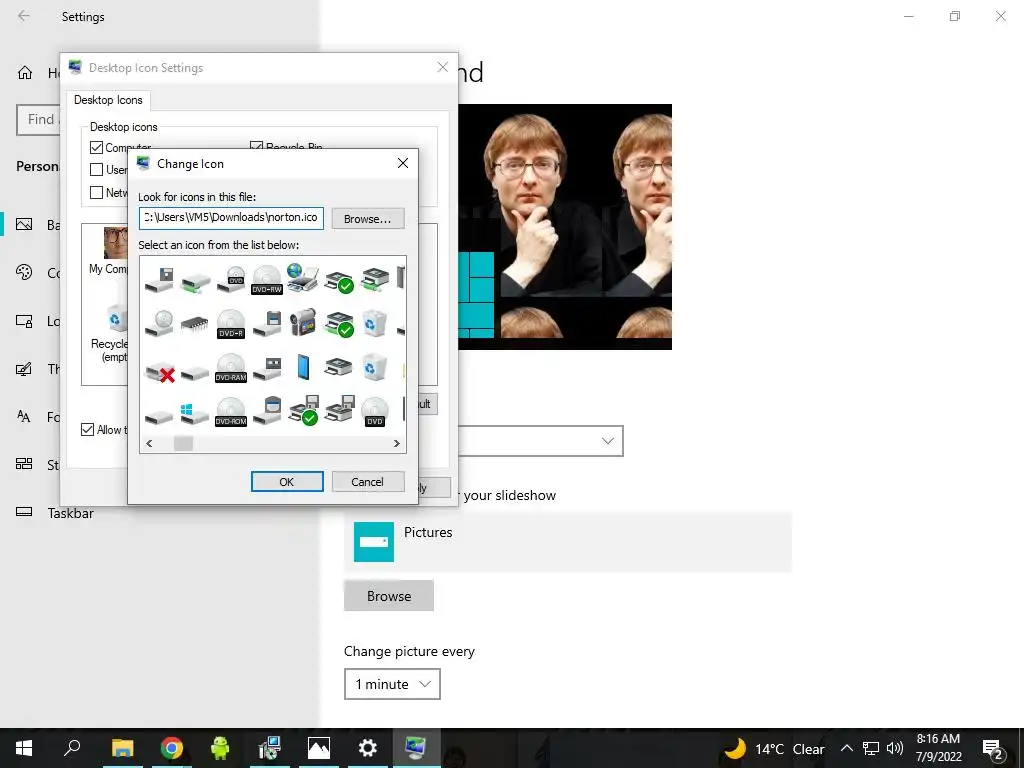Select the DVD-ROM disc icon
Viewport: 1024px width, 768px height.
(231, 412)
